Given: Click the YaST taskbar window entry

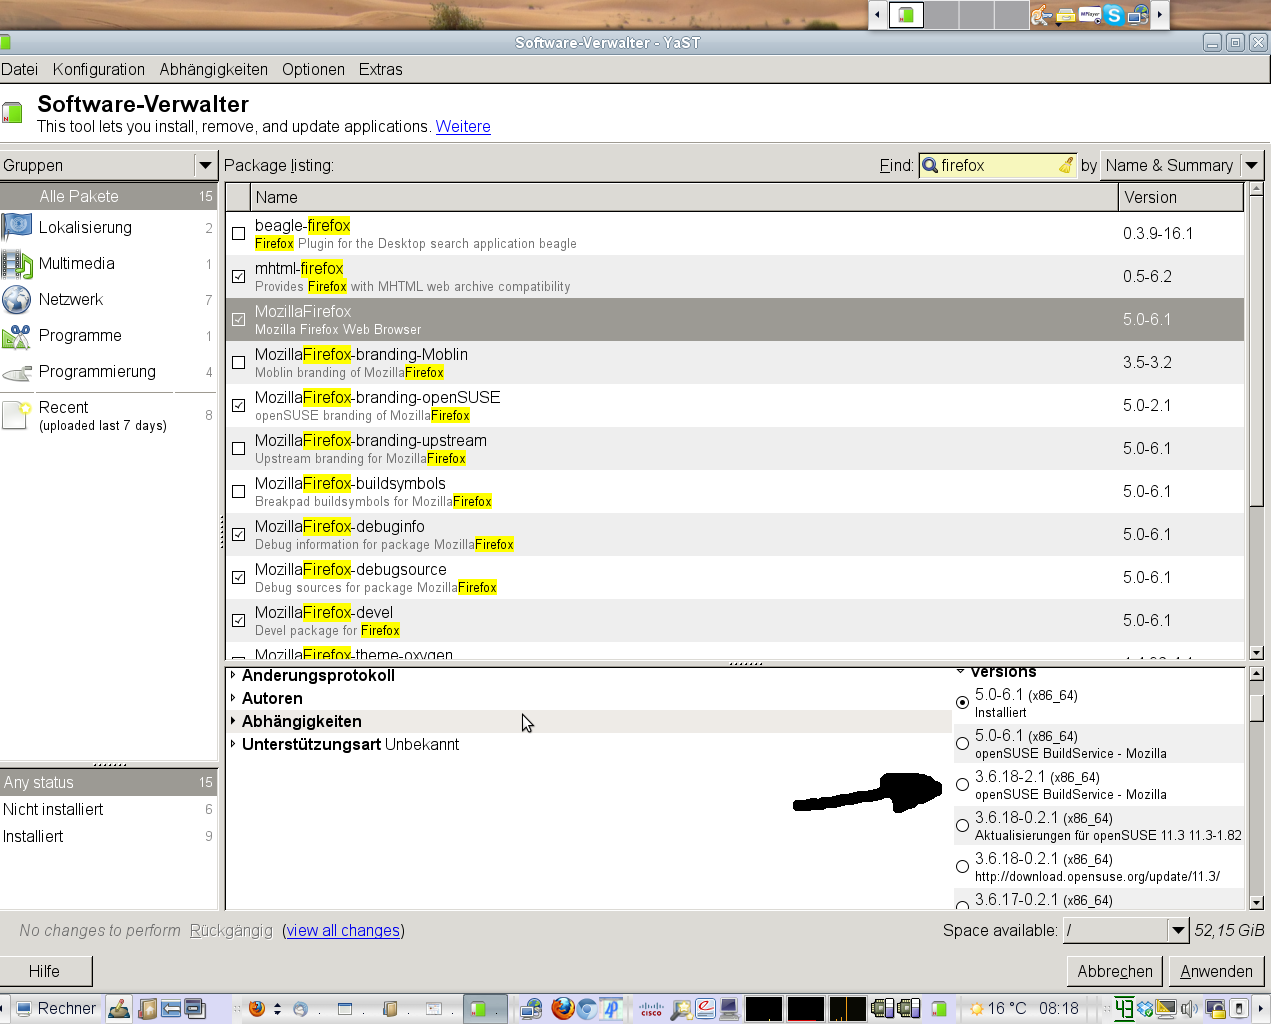Looking at the screenshot, I should (x=485, y=1009).
